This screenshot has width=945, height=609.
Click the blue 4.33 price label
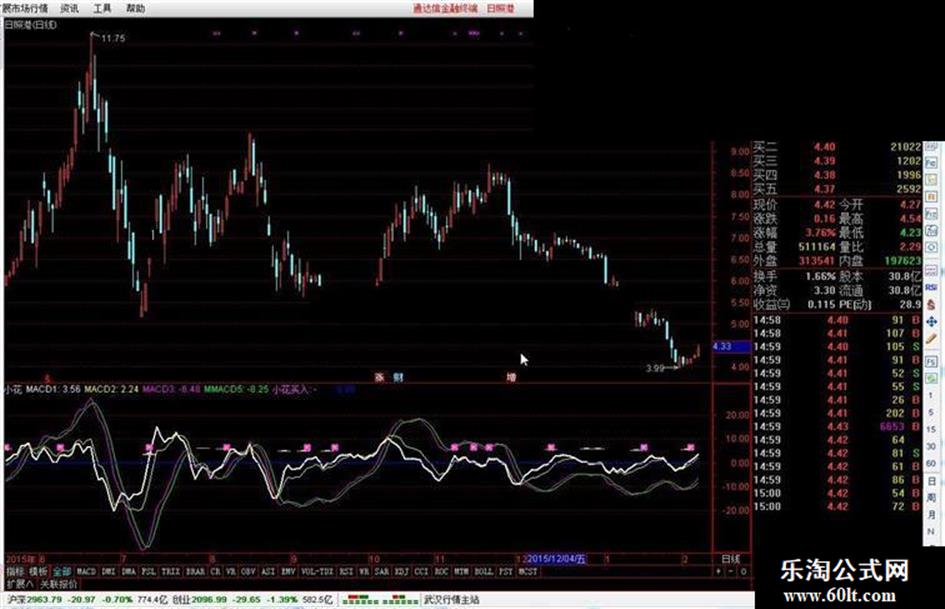point(730,346)
